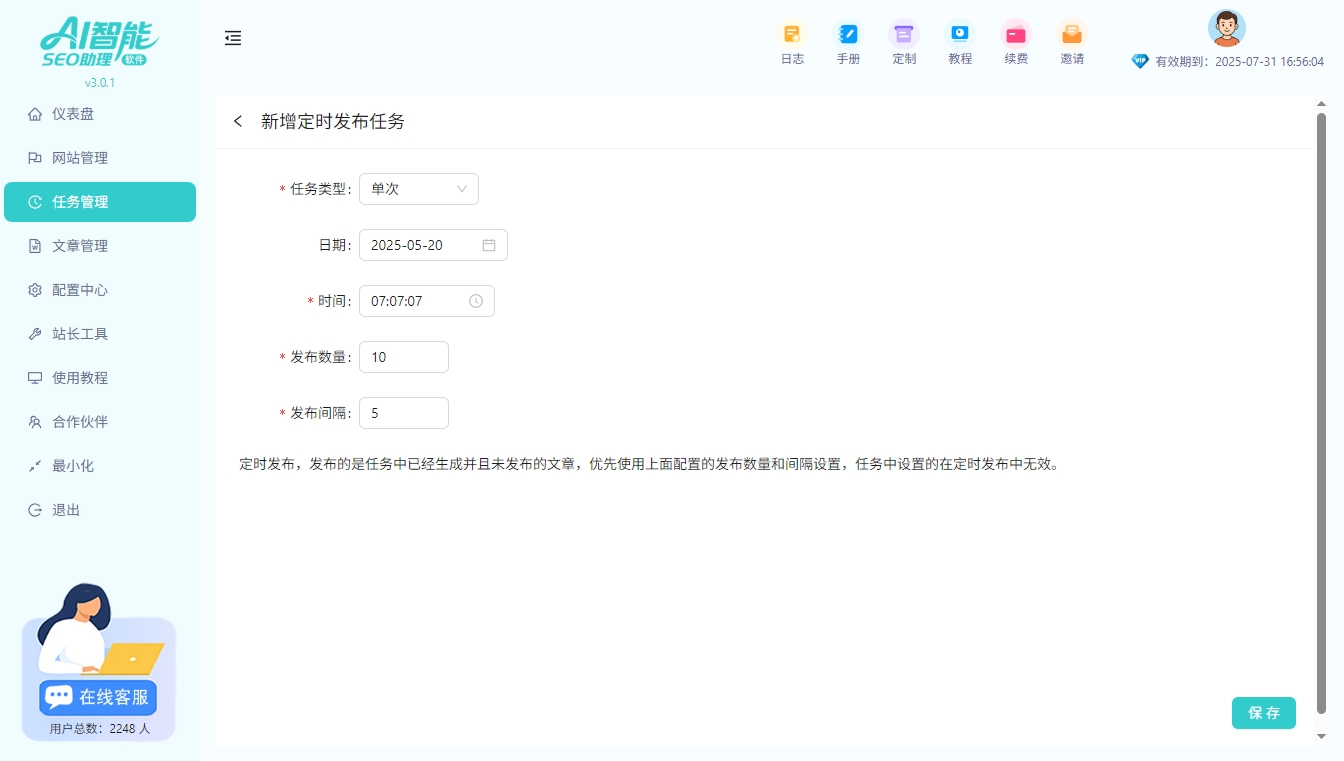Open 在线客服 customer service chat
The image size is (1344, 761).
97,697
